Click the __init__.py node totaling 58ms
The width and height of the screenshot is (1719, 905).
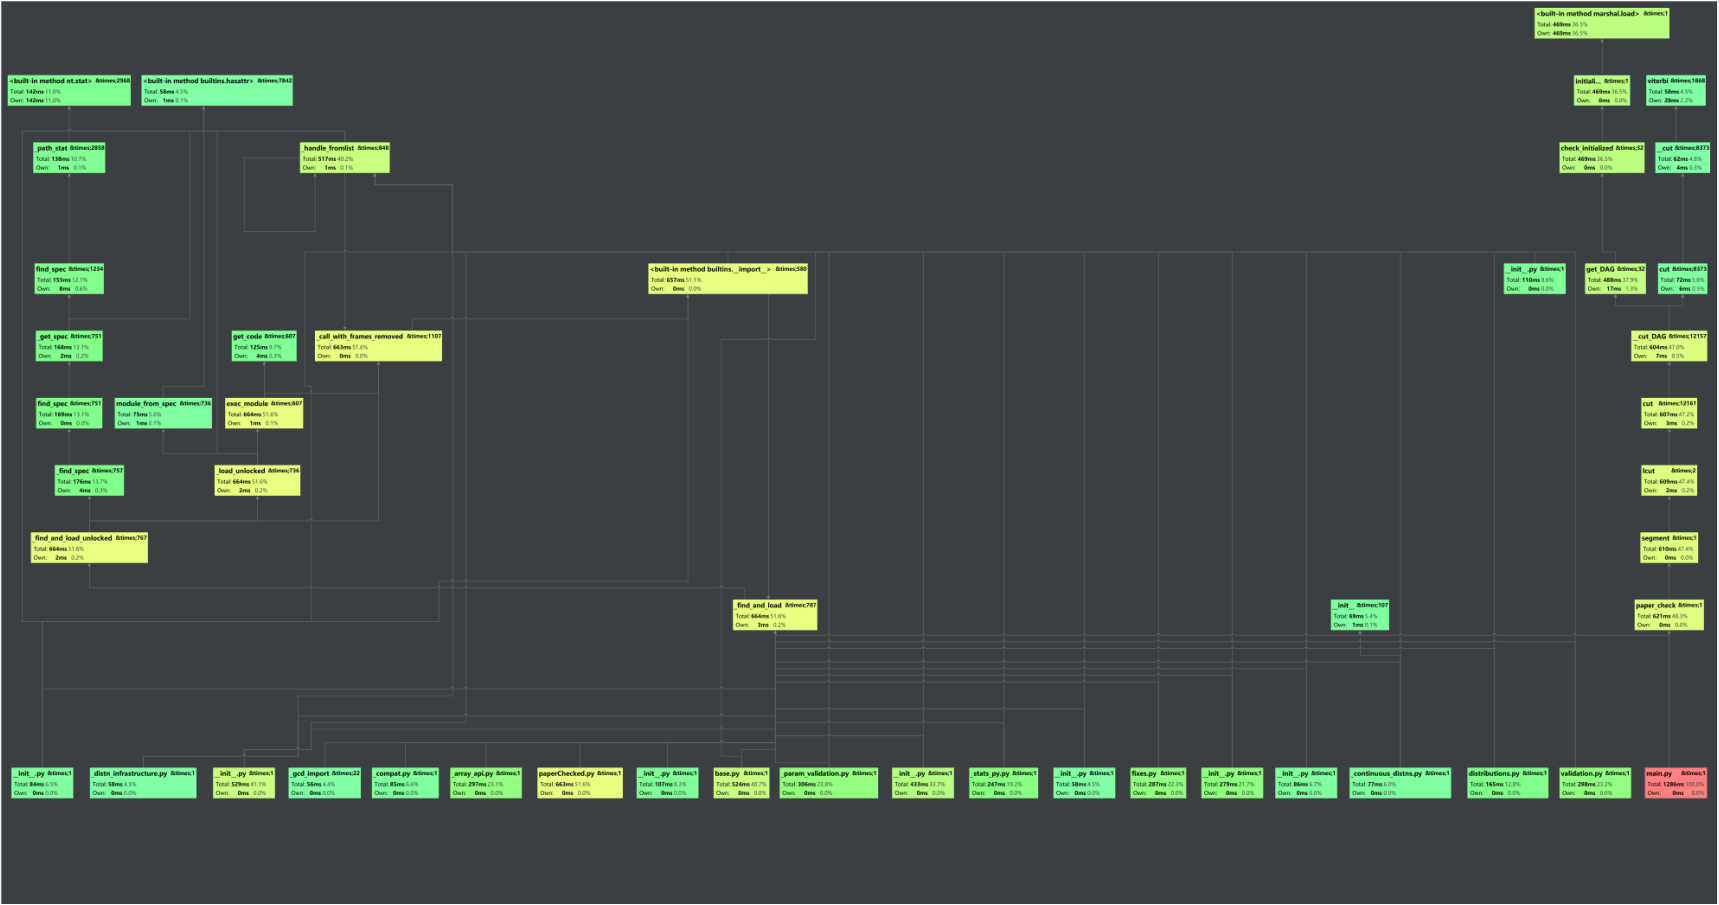pos(1084,783)
